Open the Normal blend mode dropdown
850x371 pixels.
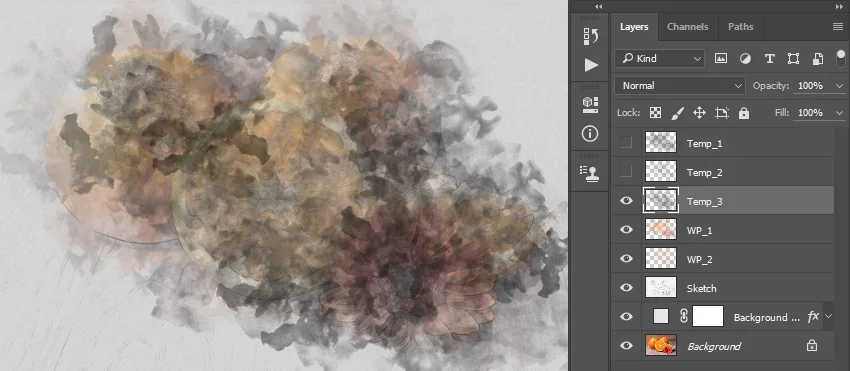[680, 86]
